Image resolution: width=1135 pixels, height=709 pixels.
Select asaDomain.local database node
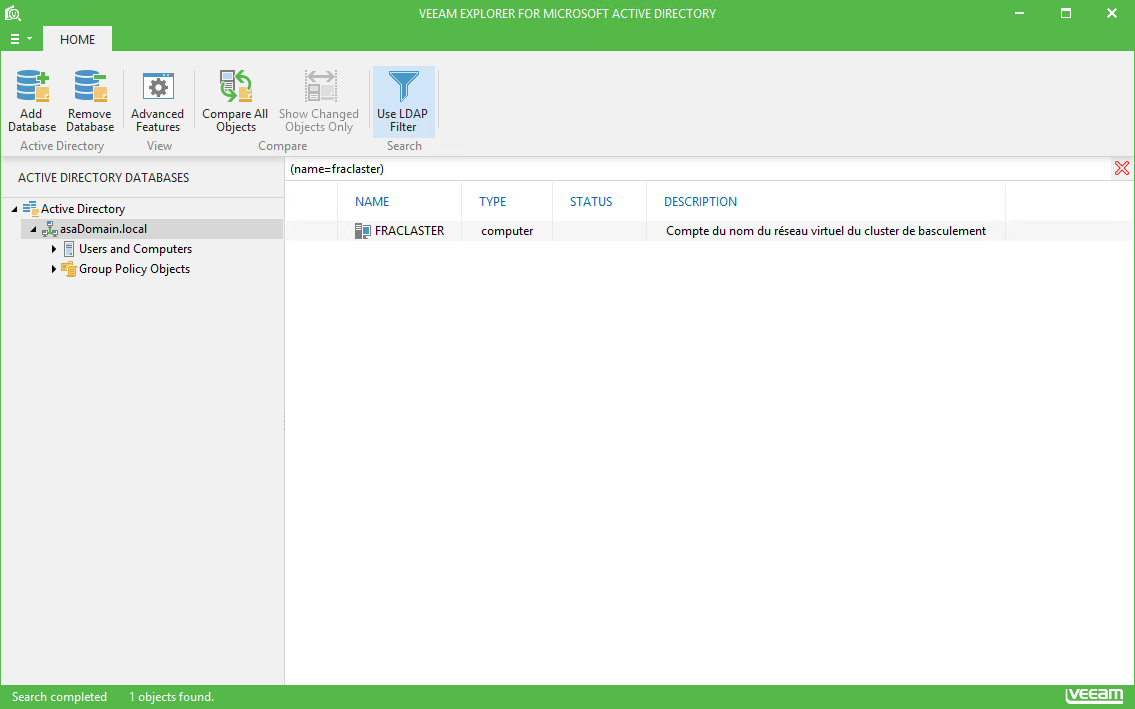point(104,229)
